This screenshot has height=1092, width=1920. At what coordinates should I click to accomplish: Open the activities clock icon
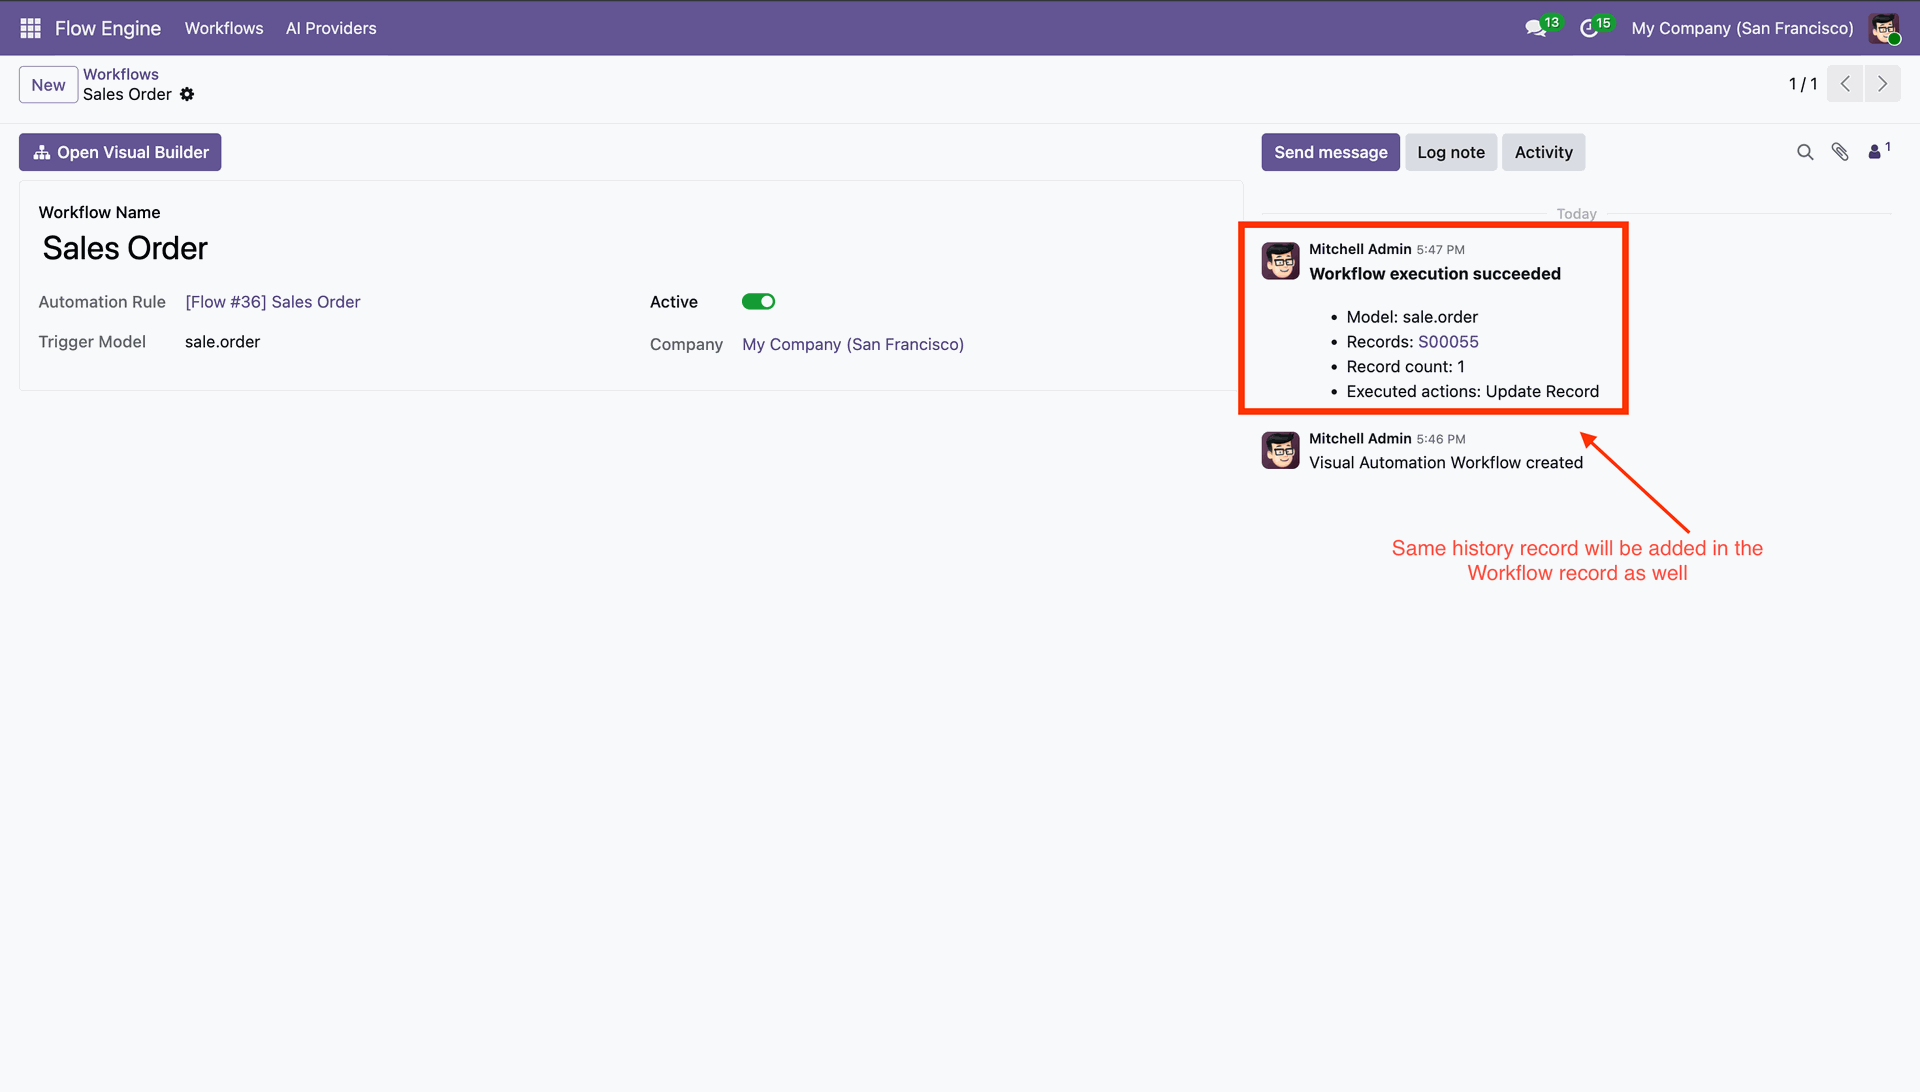[x=1588, y=29]
